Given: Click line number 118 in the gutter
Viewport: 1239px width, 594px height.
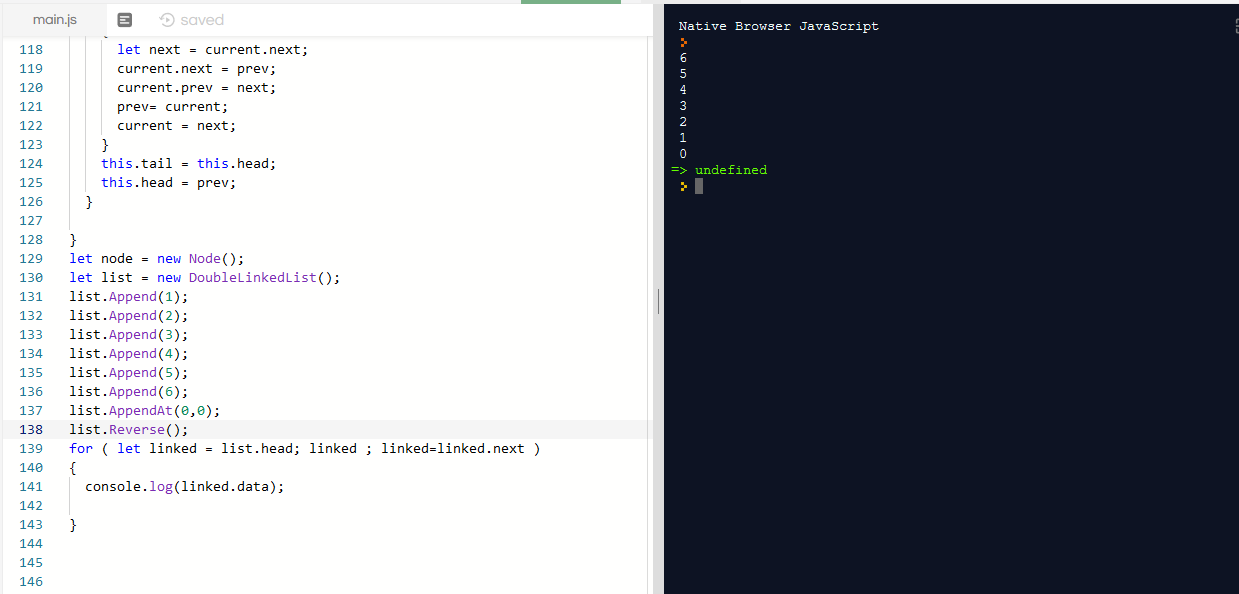Looking at the screenshot, I should [x=31, y=49].
